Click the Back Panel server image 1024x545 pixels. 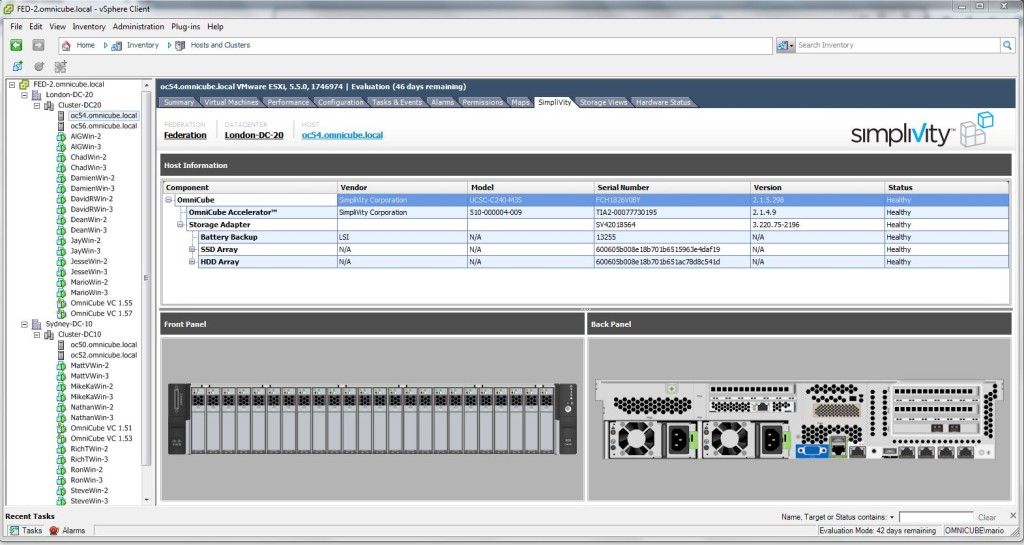point(799,418)
